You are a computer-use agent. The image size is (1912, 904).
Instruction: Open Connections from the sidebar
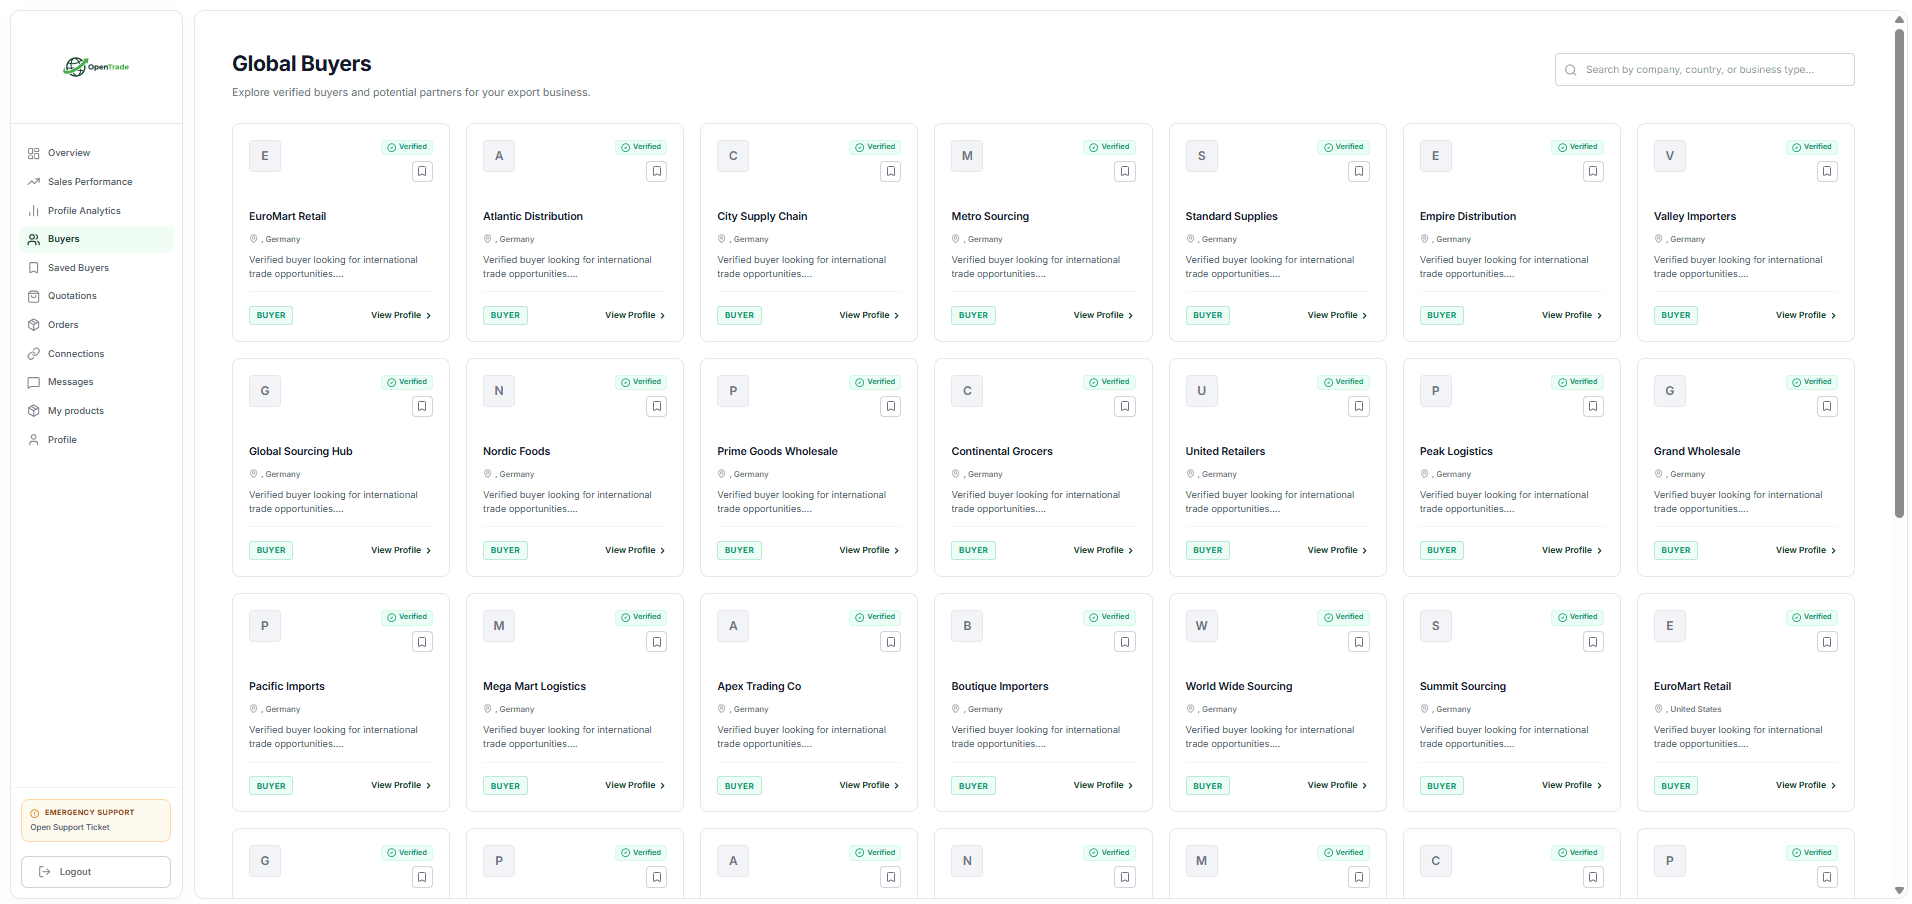pos(96,354)
